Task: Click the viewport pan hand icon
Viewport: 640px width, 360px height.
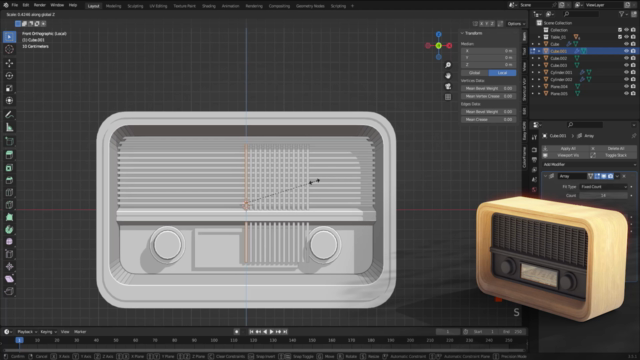Action: coord(448,76)
